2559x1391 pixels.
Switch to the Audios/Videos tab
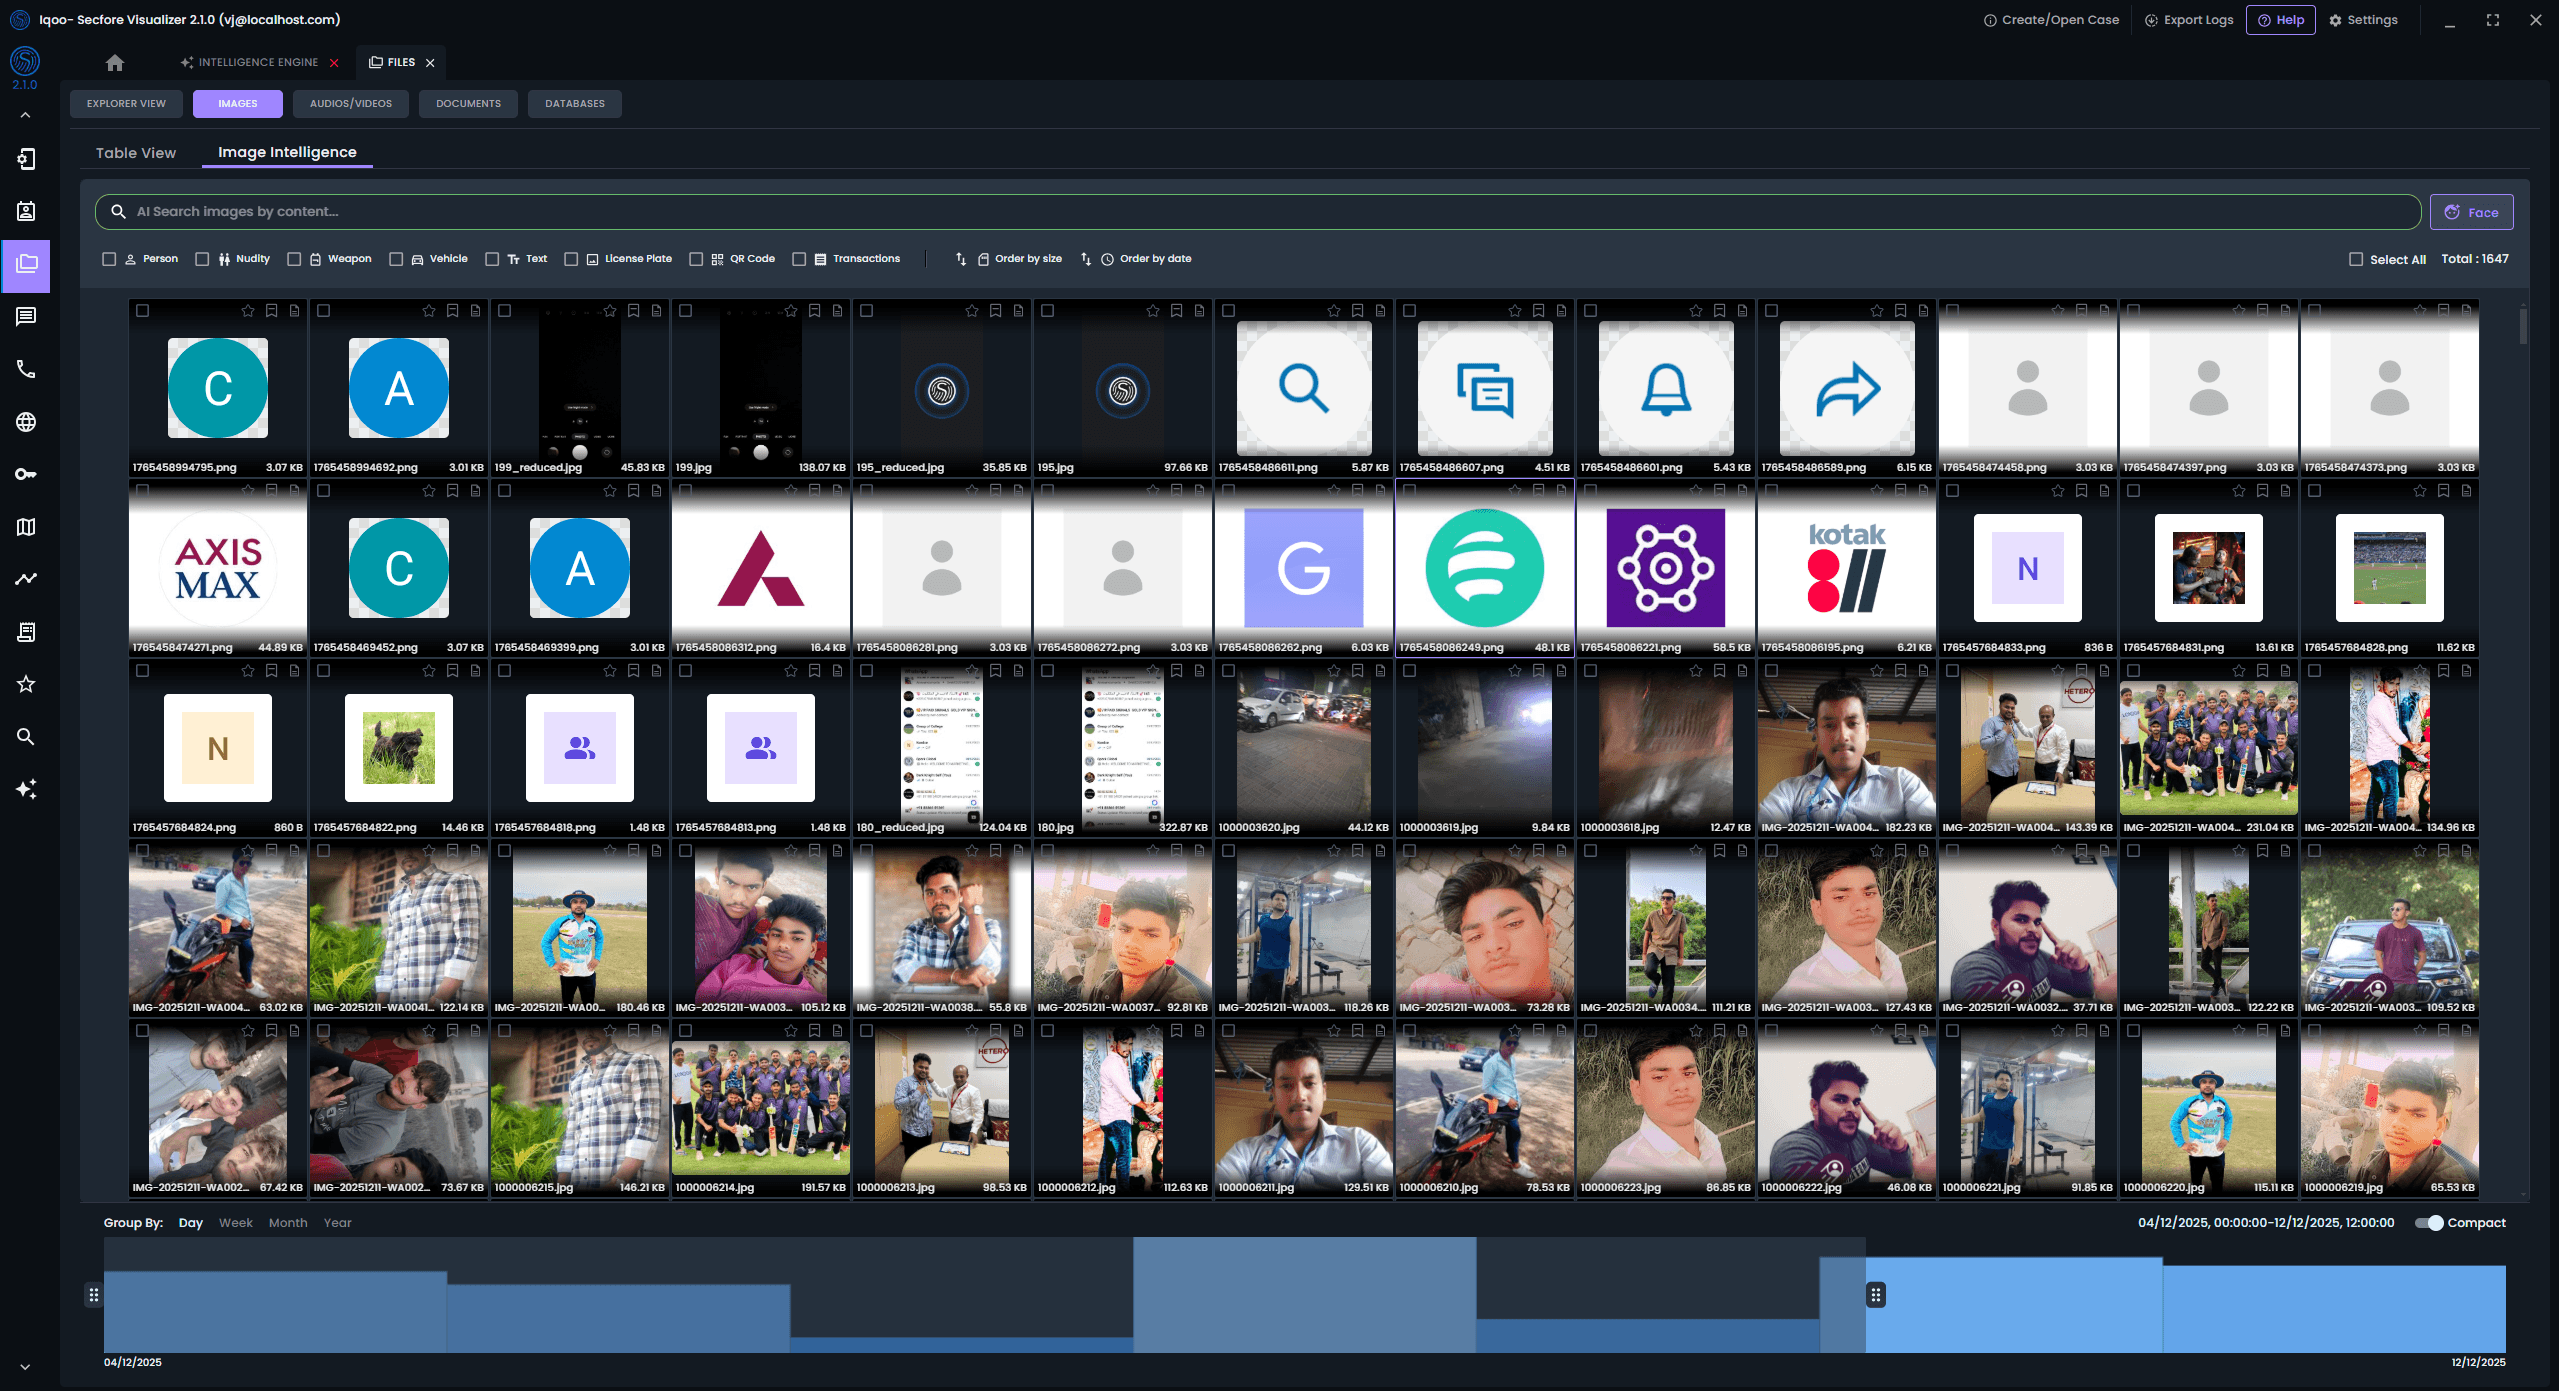pos(351,104)
